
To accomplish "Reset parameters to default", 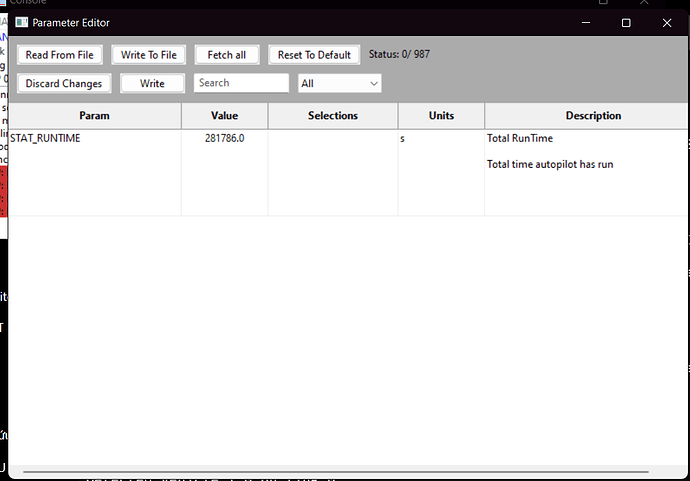I will [314, 55].
